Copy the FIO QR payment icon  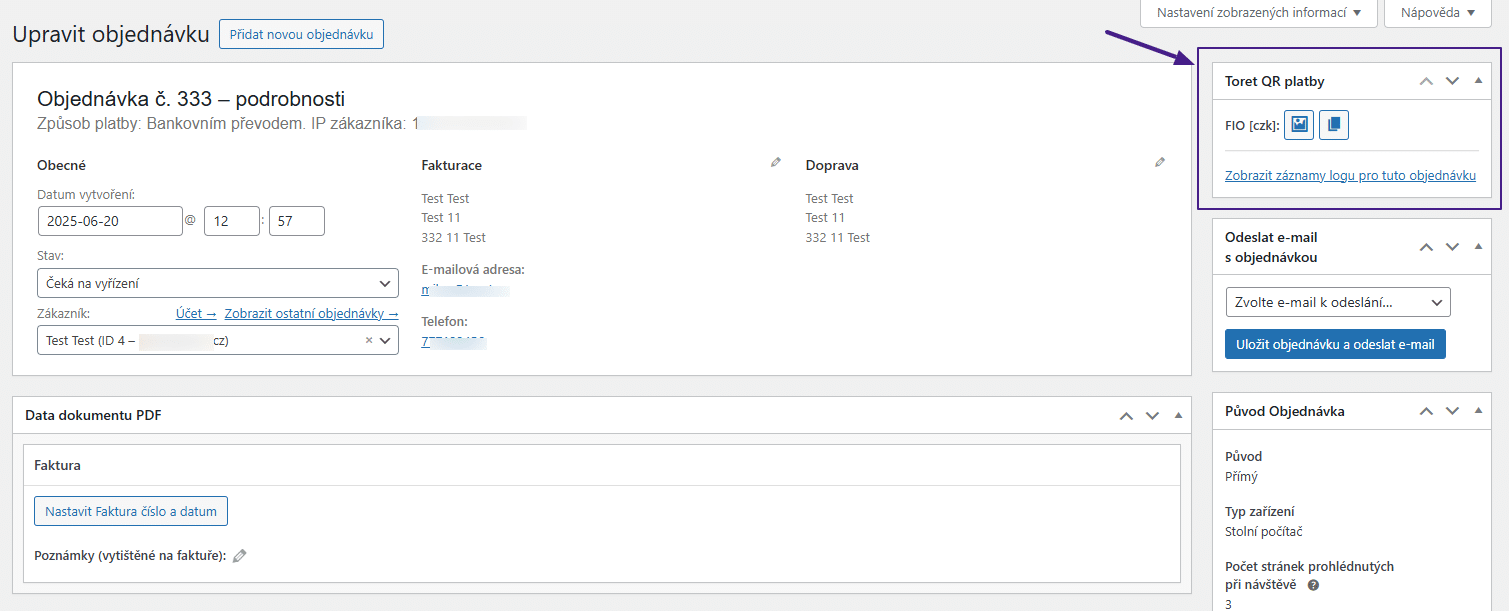tap(1334, 125)
